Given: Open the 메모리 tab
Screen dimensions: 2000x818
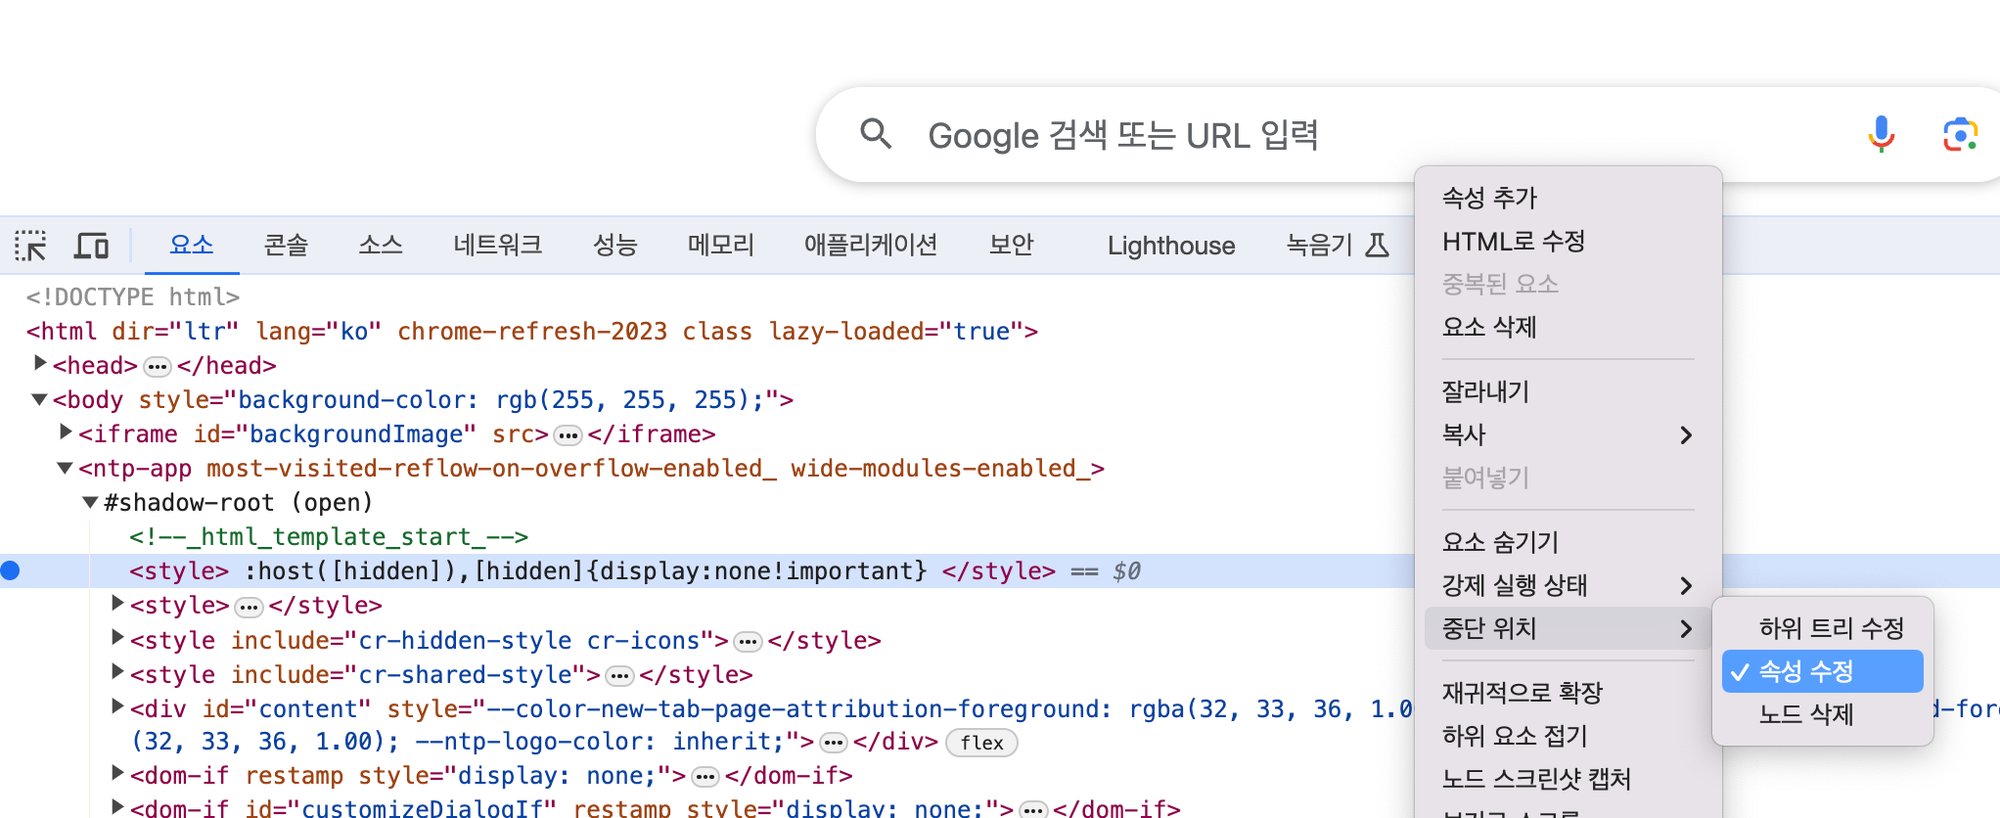Looking at the screenshot, I should click(x=721, y=245).
